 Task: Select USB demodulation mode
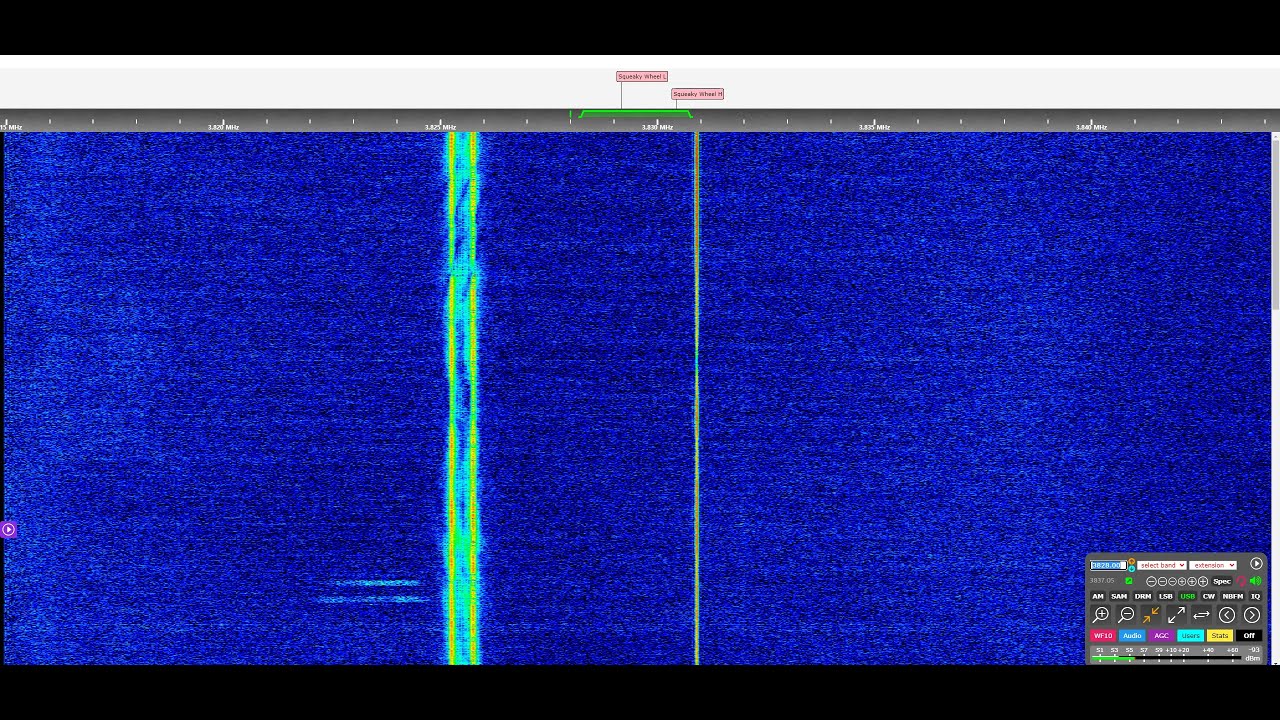(1188, 596)
